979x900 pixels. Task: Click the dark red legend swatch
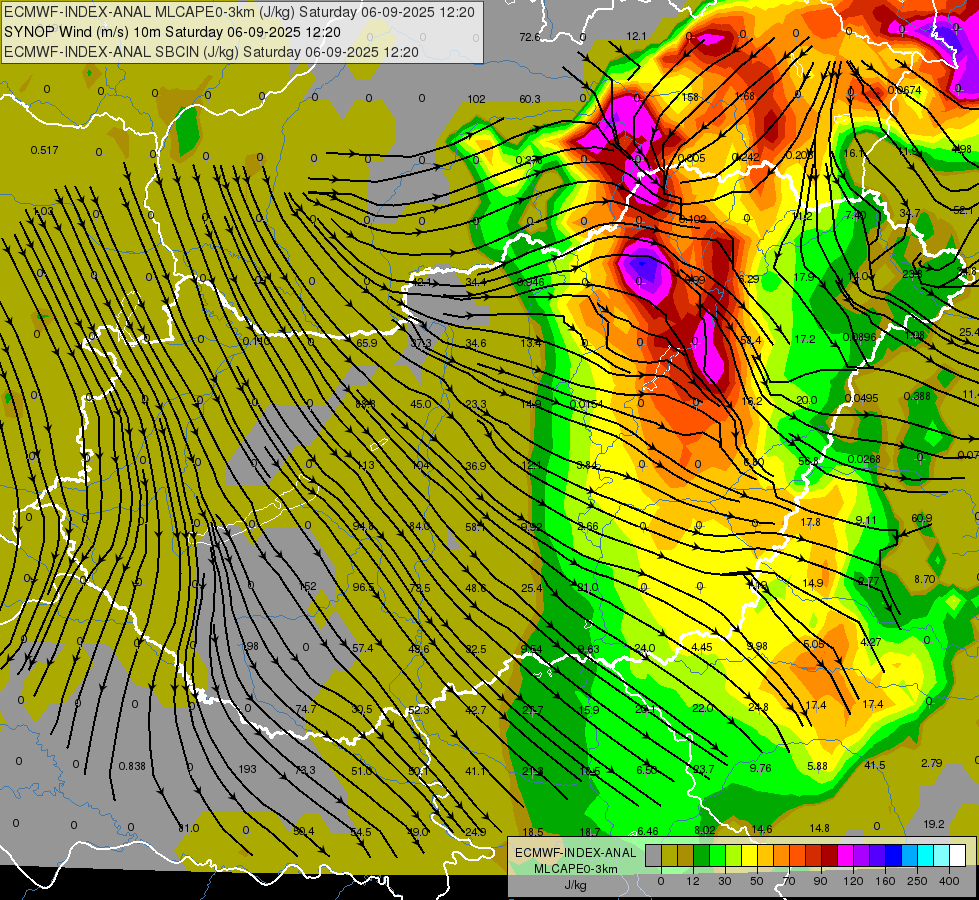tap(830, 856)
